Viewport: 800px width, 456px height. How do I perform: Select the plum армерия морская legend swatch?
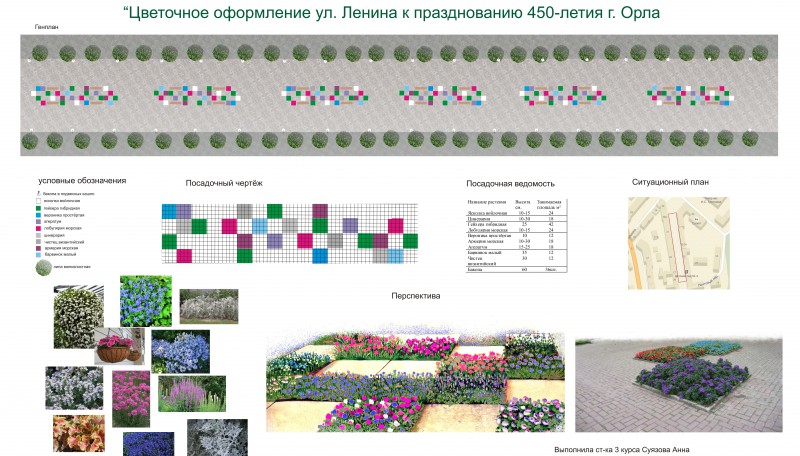click(x=38, y=248)
